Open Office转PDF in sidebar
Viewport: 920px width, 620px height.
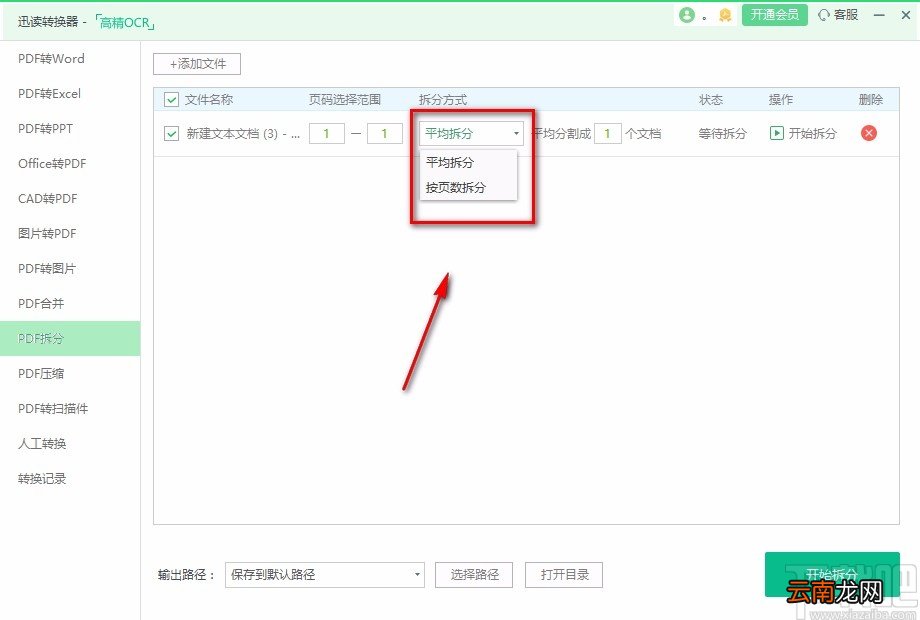[70, 164]
